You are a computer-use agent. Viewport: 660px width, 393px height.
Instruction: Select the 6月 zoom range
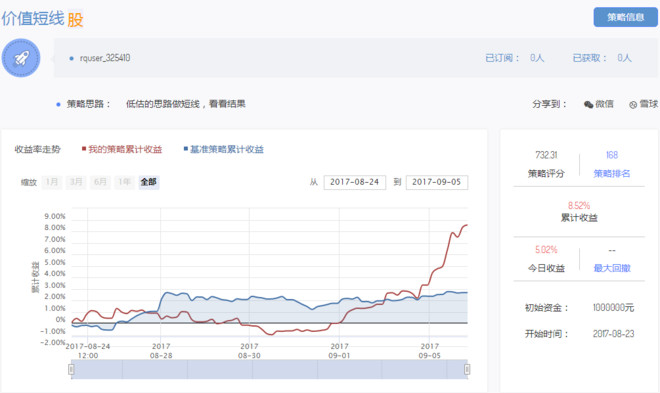100,182
